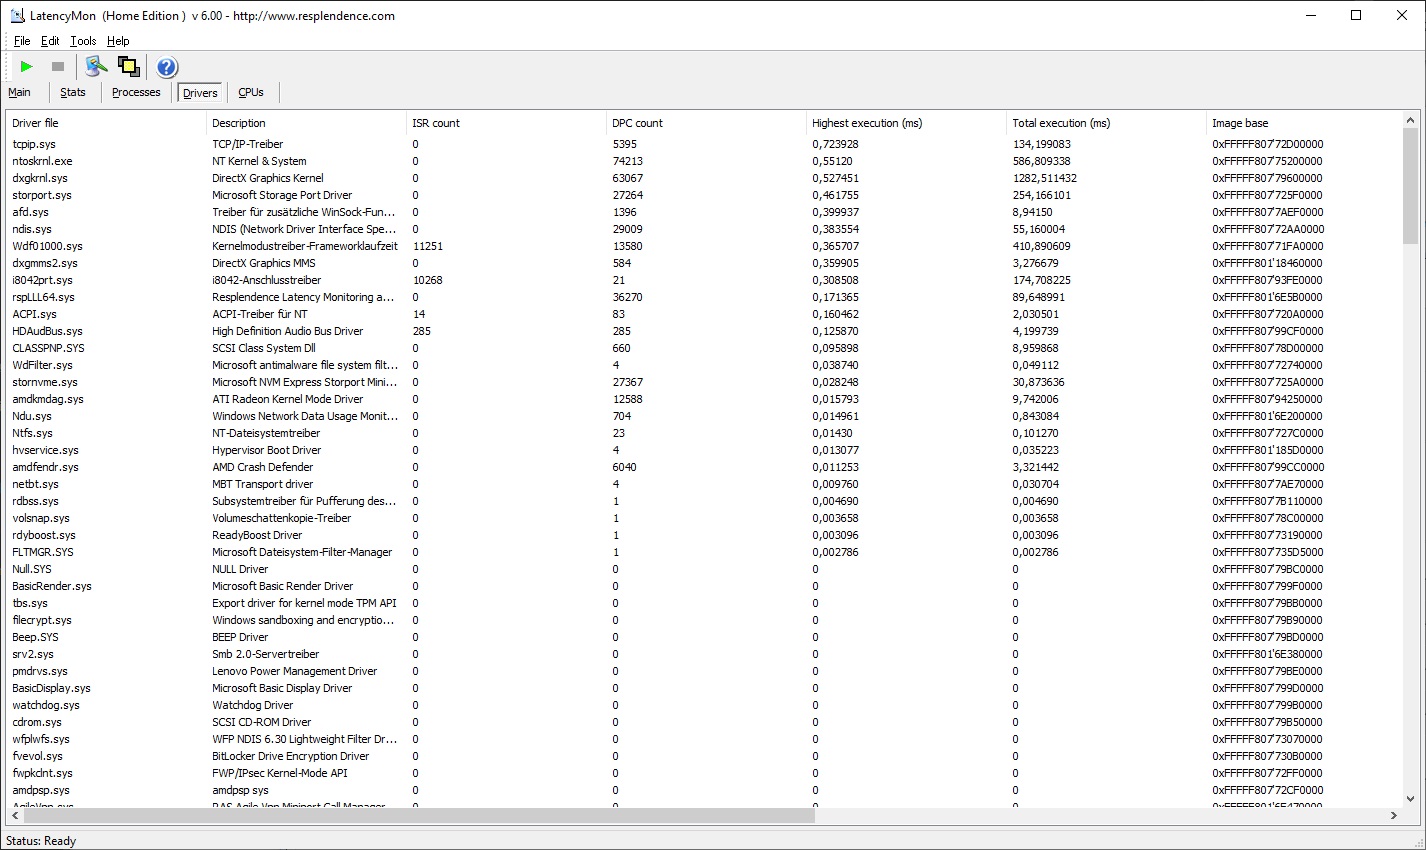
Task: Maximize the LatencyMon window
Action: tap(1356, 15)
